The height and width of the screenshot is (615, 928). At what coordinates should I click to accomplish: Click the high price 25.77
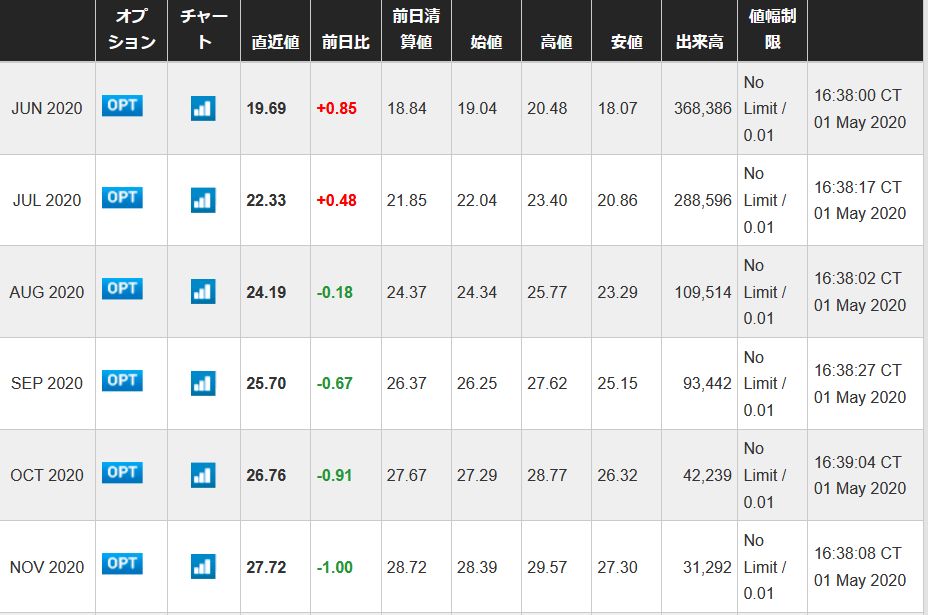point(547,292)
